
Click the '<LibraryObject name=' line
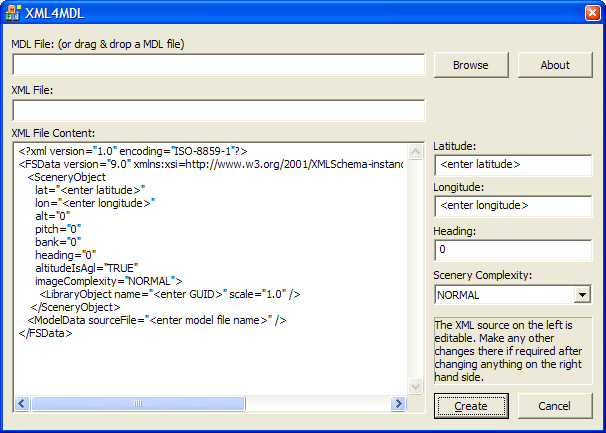170,294
